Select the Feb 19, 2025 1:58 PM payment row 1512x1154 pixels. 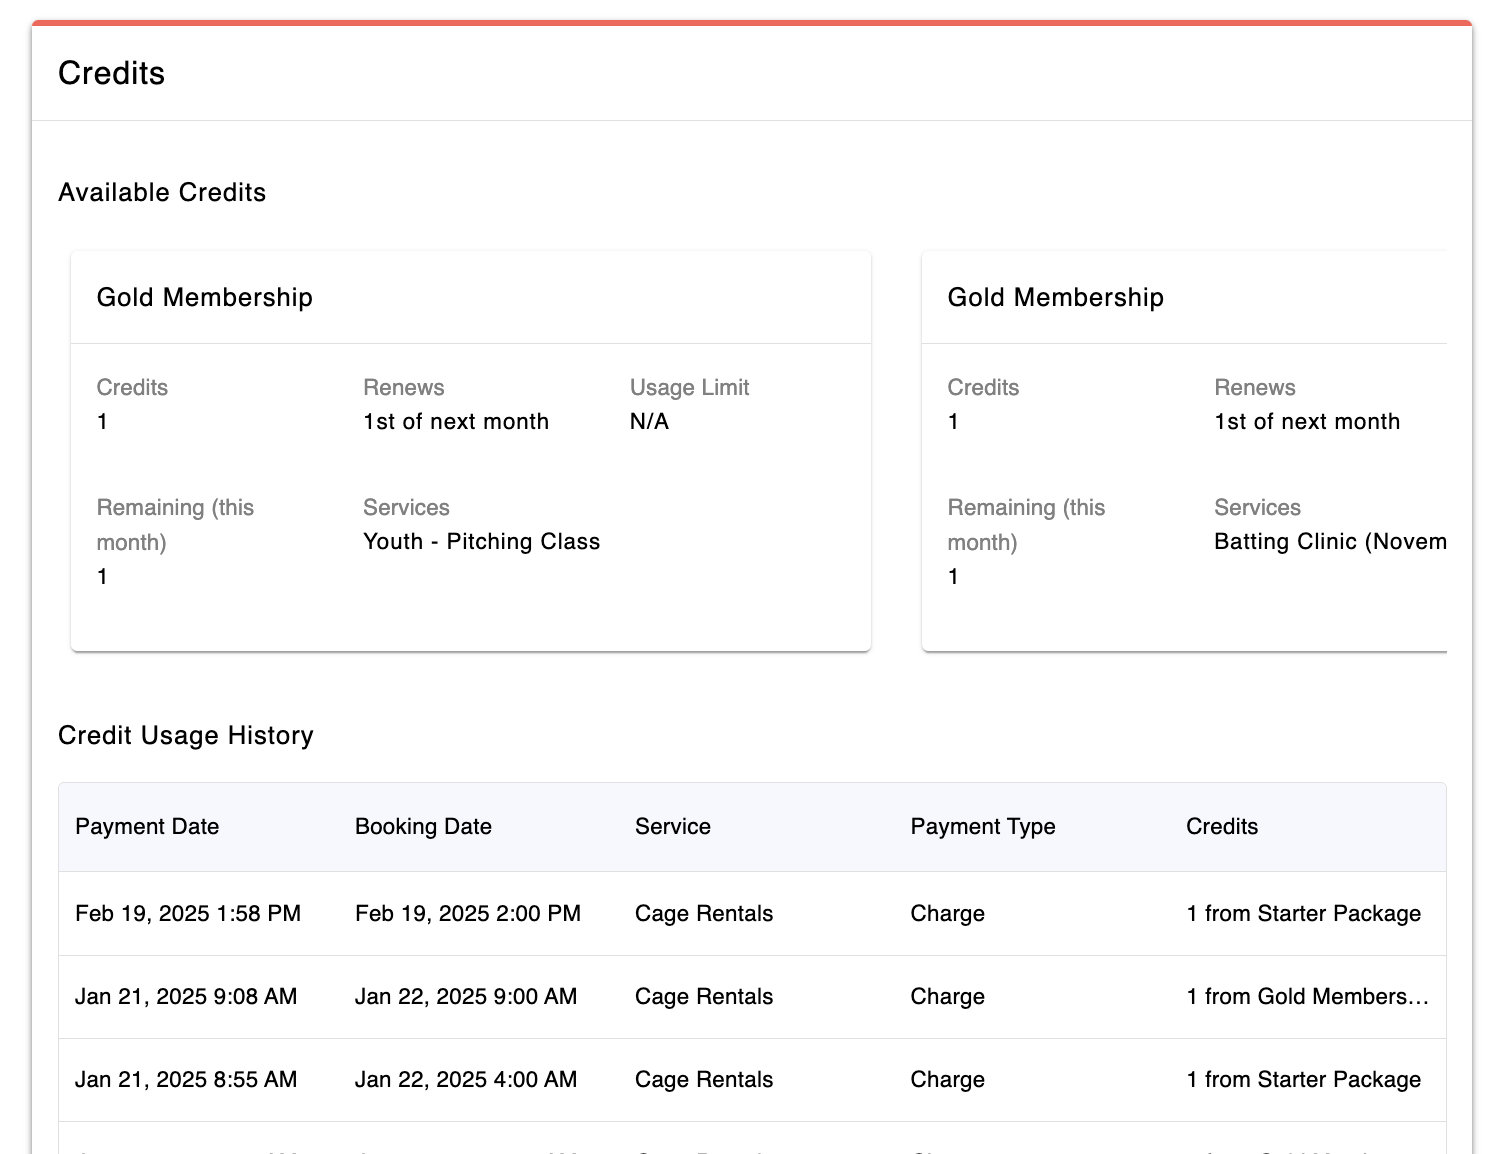point(188,914)
